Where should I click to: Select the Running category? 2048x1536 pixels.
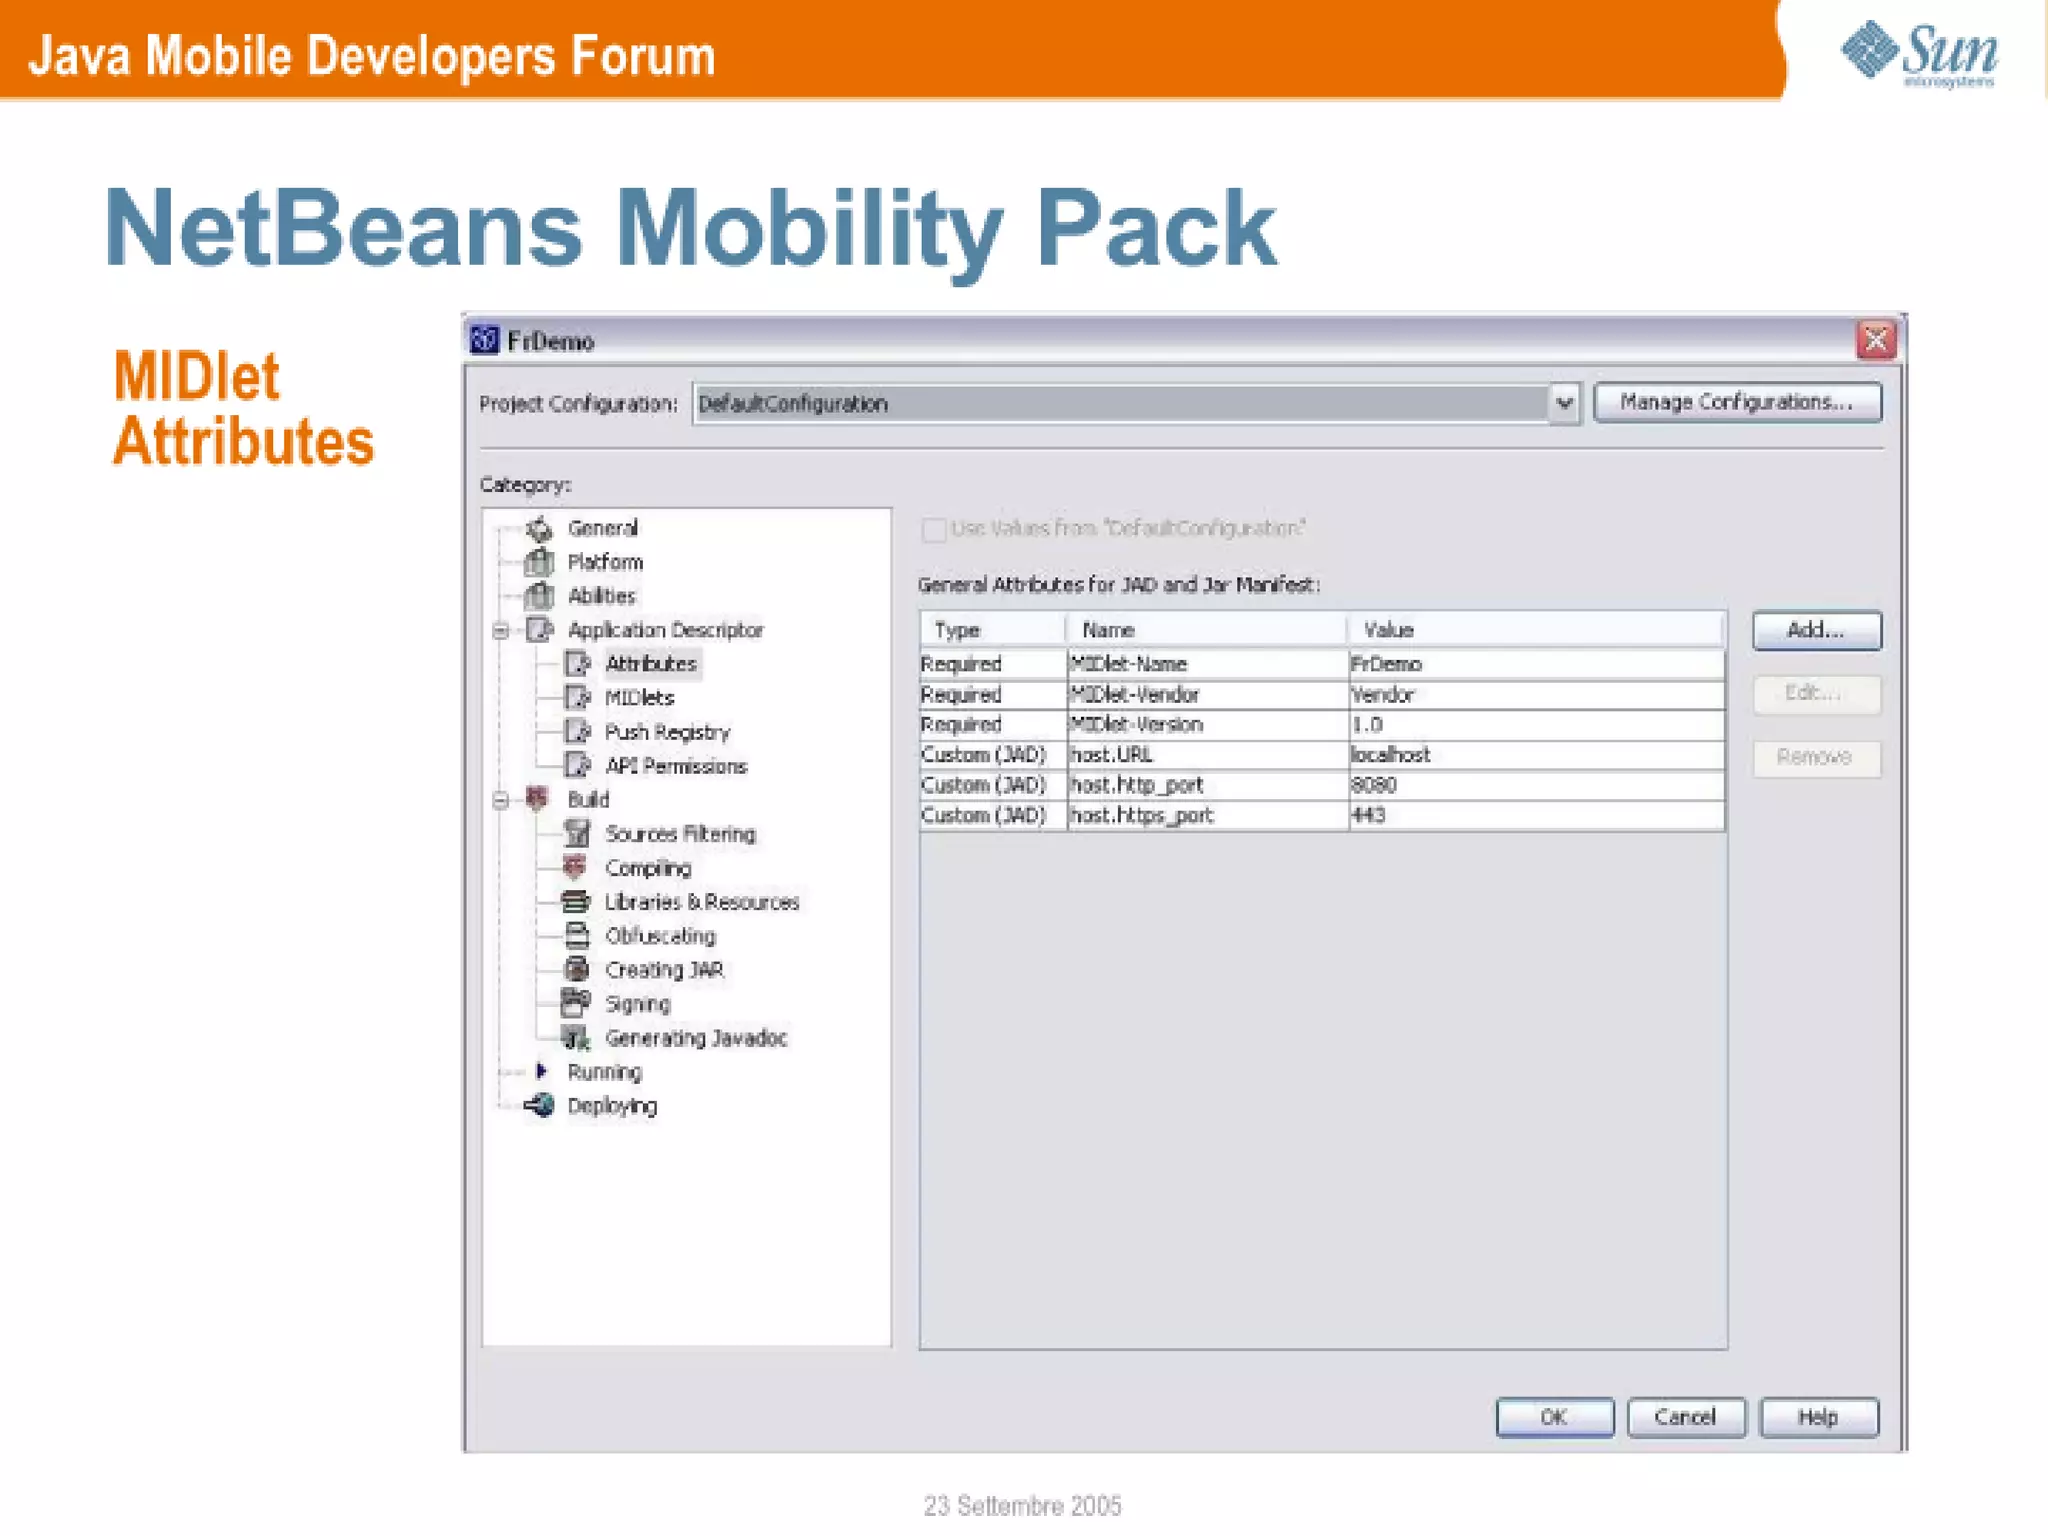[604, 1072]
